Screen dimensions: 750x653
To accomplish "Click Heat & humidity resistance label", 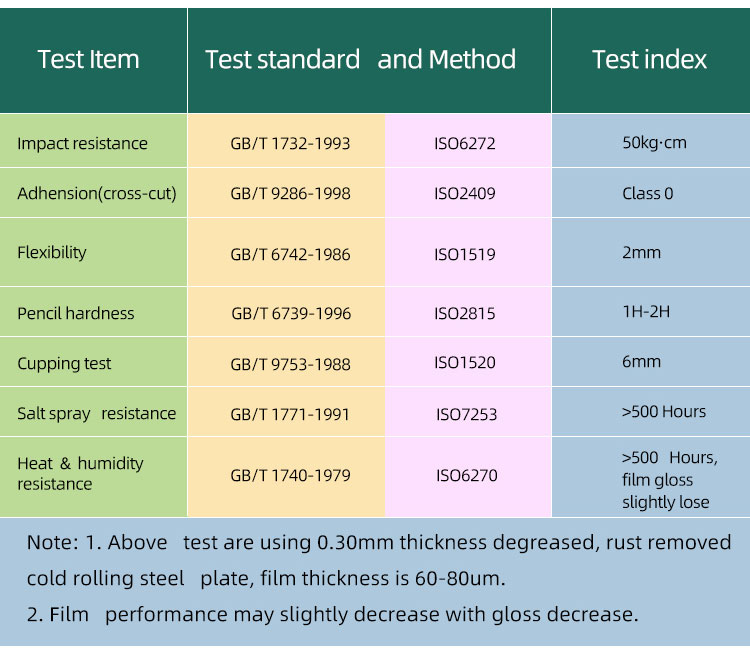I will tap(80, 474).
